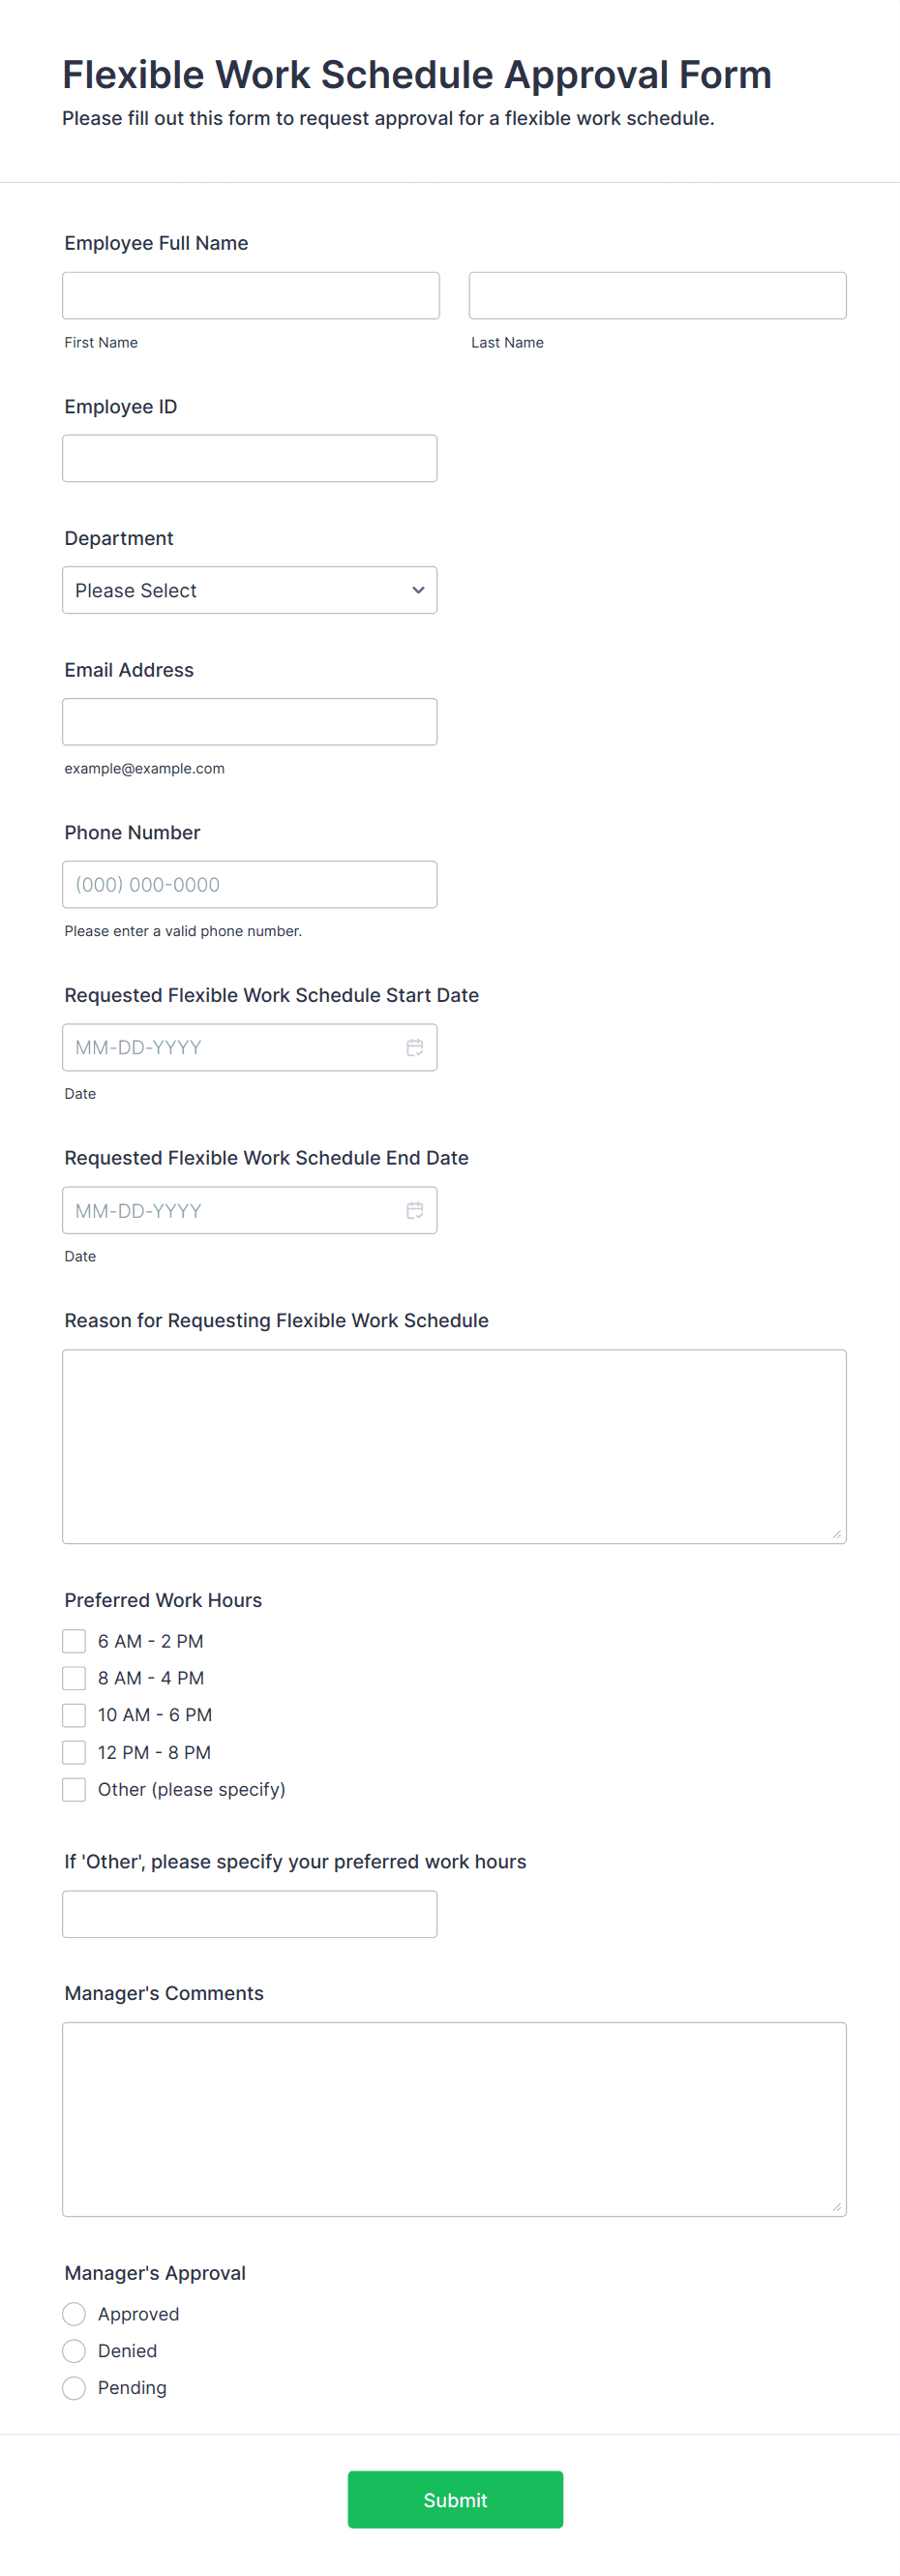900x2576 pixels.
Task: Click the First Name input field
Action: pos(250,295)
